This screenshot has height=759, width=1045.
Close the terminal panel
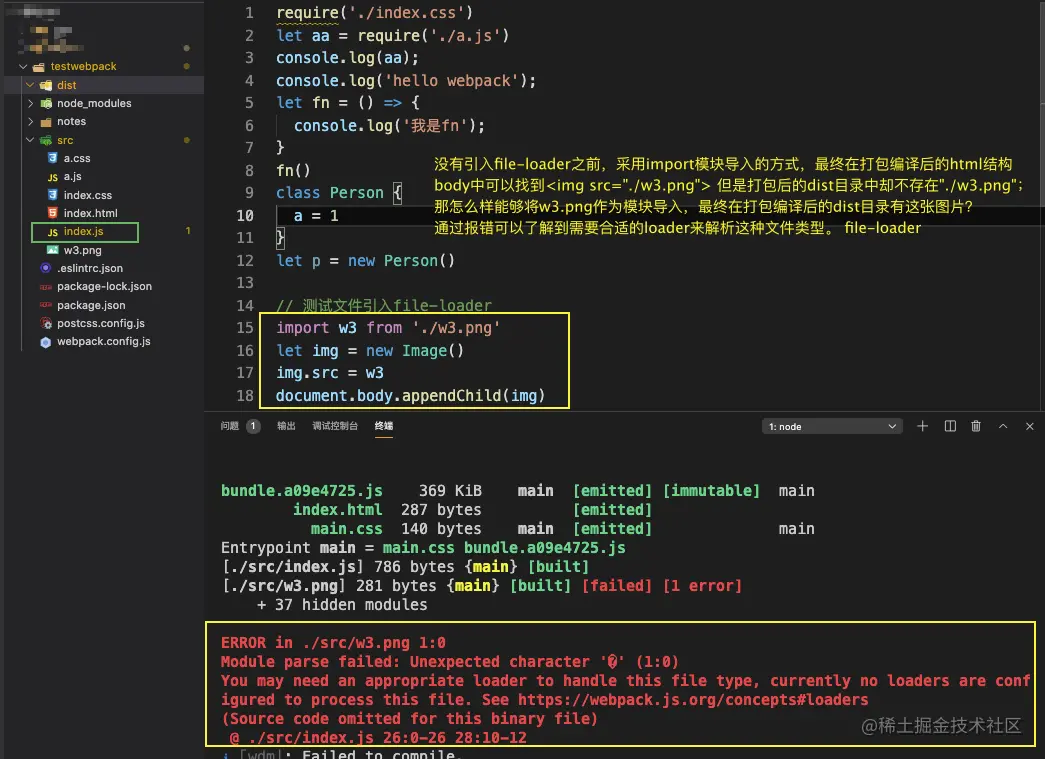pyautogui.click(x=1030, y=426)
